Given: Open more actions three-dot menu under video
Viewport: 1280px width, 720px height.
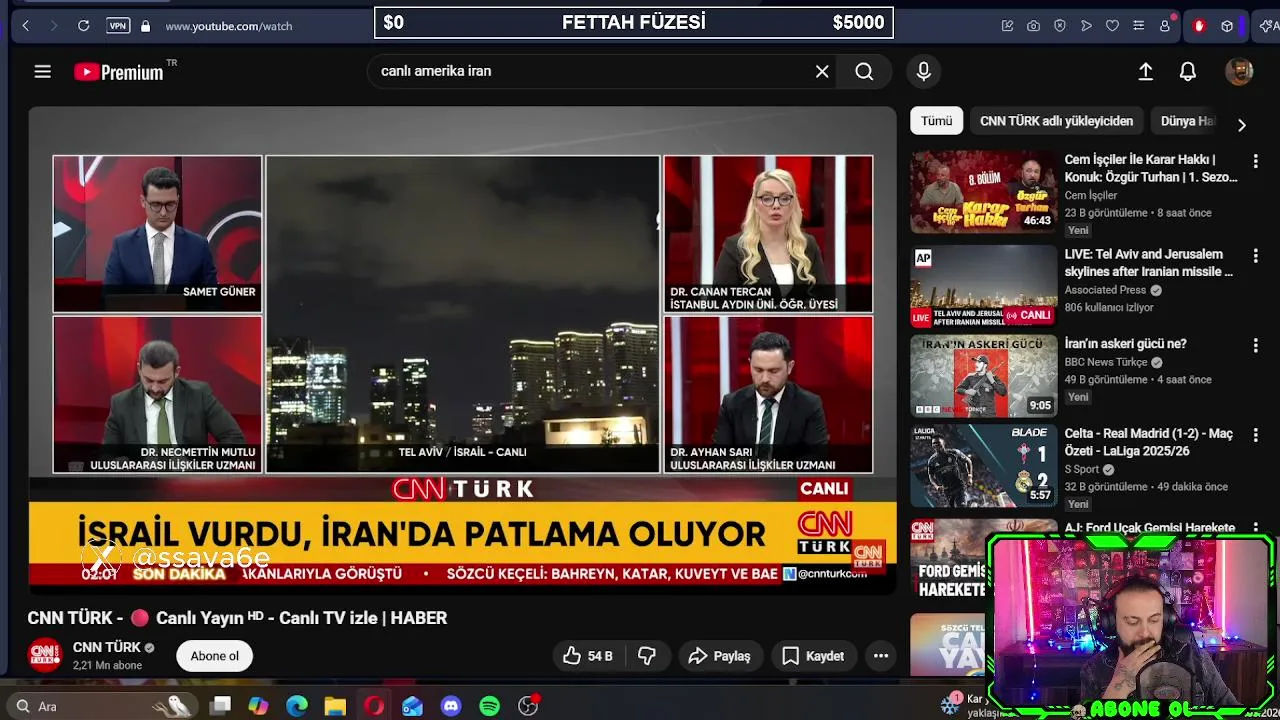Looking at the screenshot, I should point(881,656).
